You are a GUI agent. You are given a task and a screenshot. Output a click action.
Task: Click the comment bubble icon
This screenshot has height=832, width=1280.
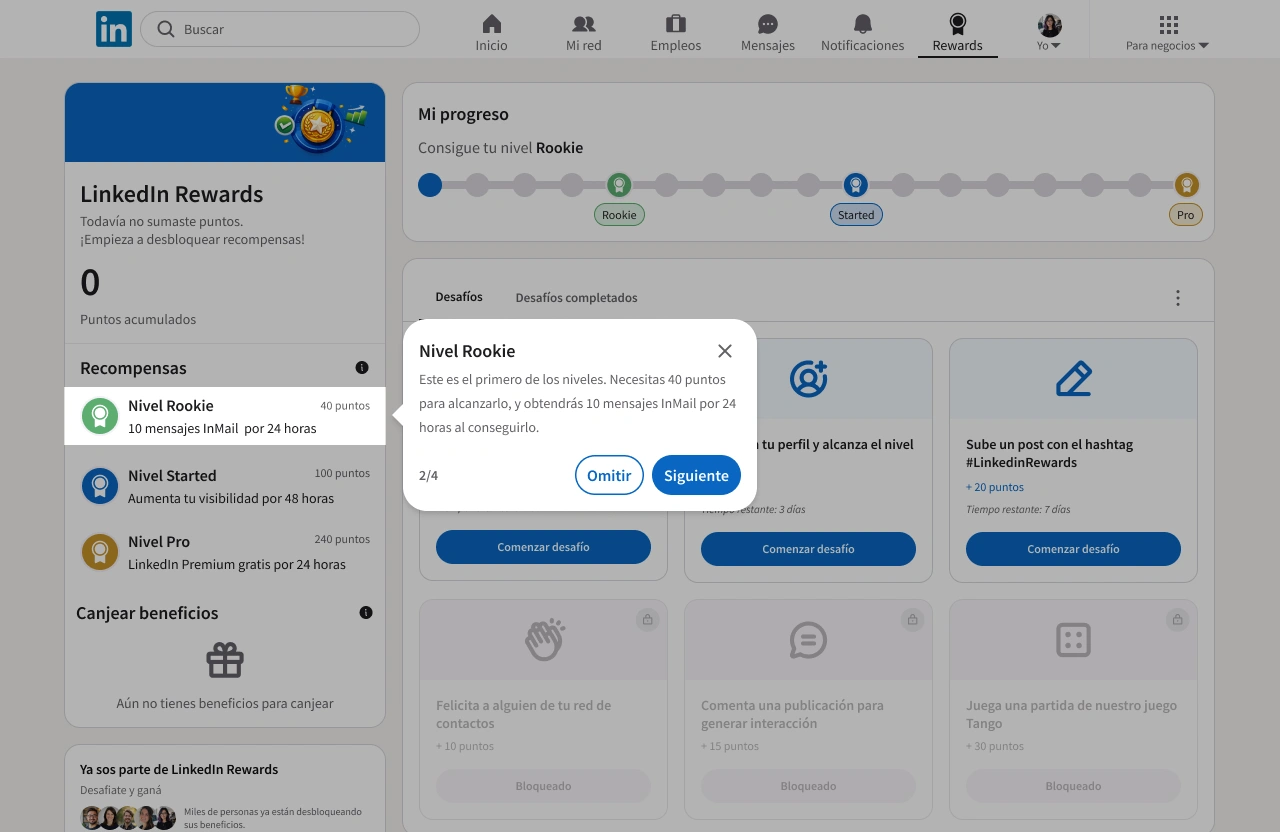(808, 640)
